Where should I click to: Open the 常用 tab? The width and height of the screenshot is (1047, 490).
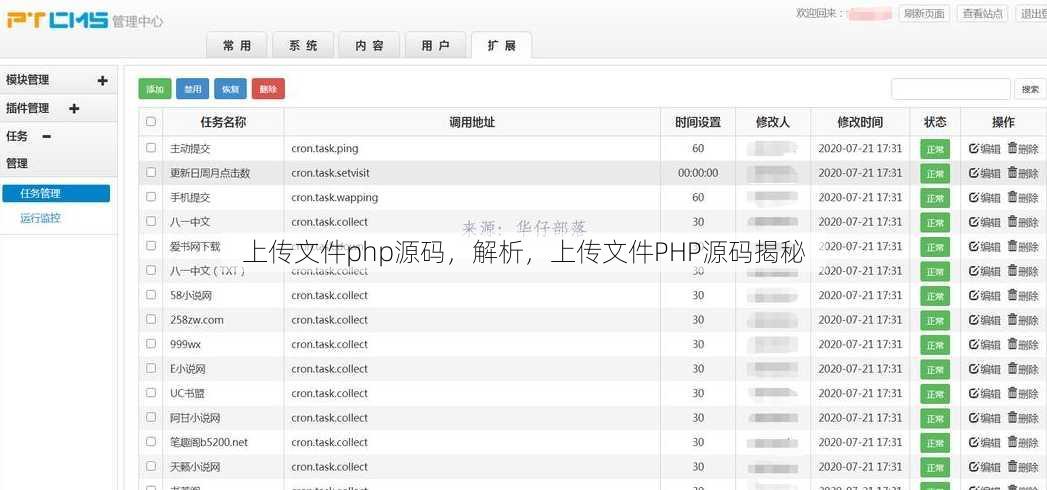[x=237, y=45]
